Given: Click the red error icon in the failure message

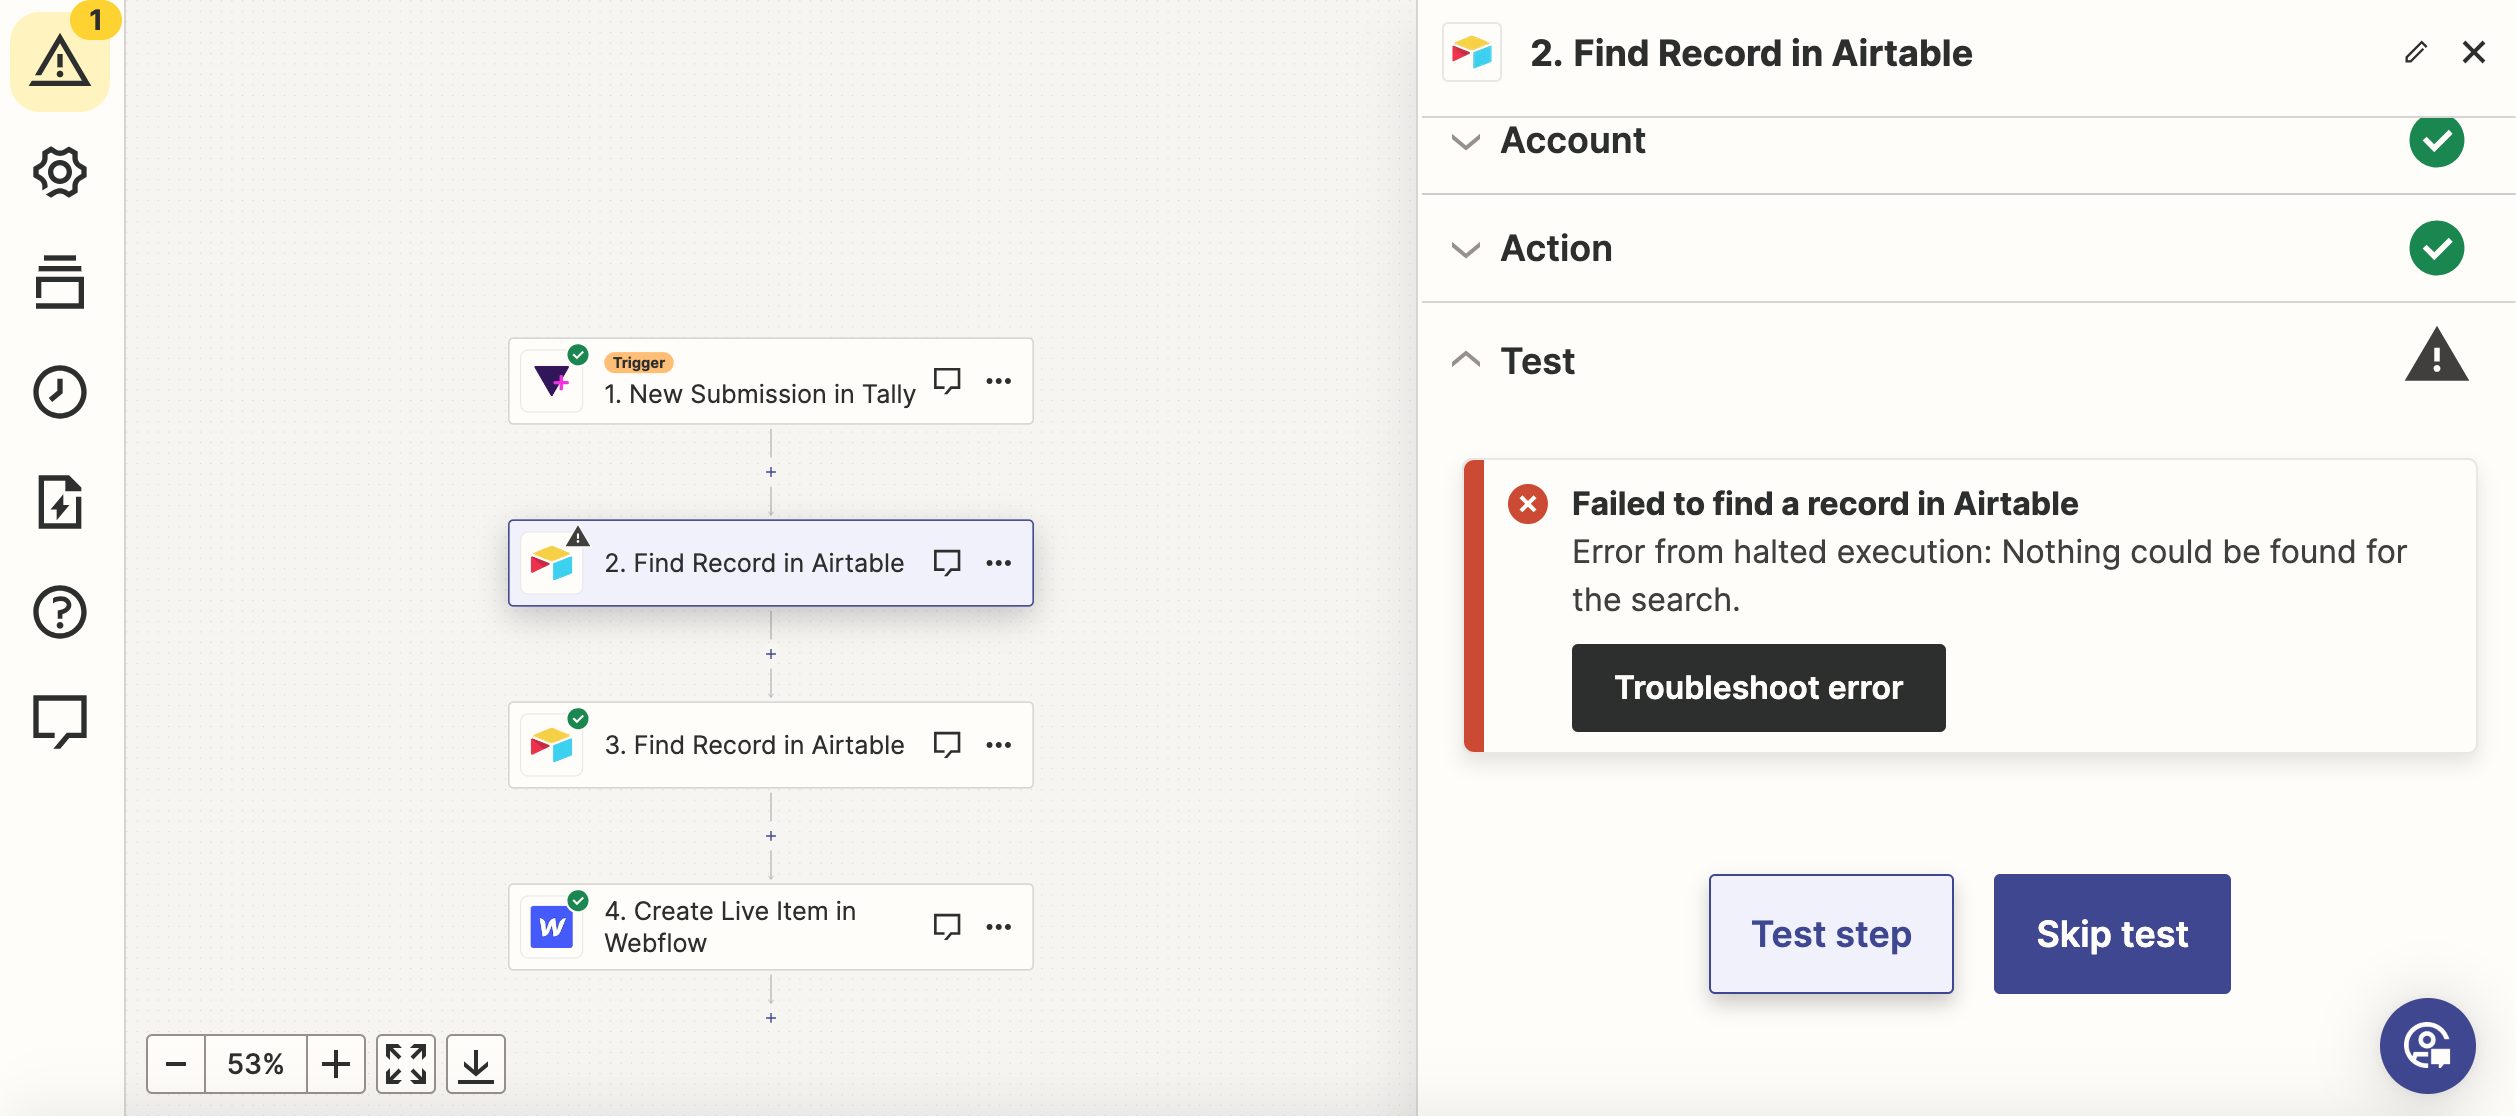Looking at the screenshot, I should (1528, 504).
